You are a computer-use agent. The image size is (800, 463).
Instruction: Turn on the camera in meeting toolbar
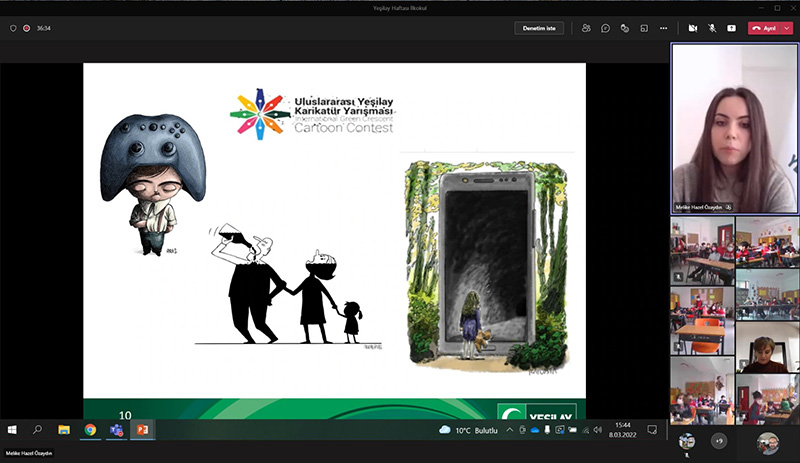point(692,28)
